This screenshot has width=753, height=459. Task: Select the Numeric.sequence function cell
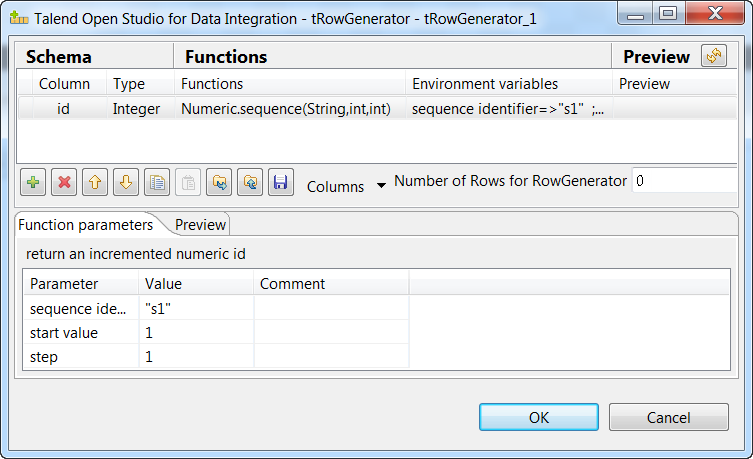pyautogui.click(x=285, y=109)
